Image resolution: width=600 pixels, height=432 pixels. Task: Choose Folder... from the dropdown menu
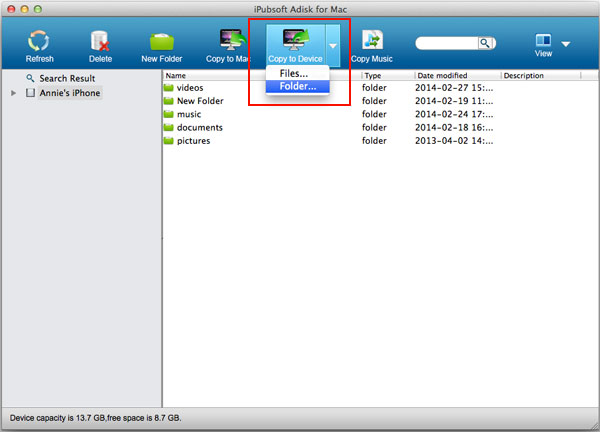click(298, 86)
